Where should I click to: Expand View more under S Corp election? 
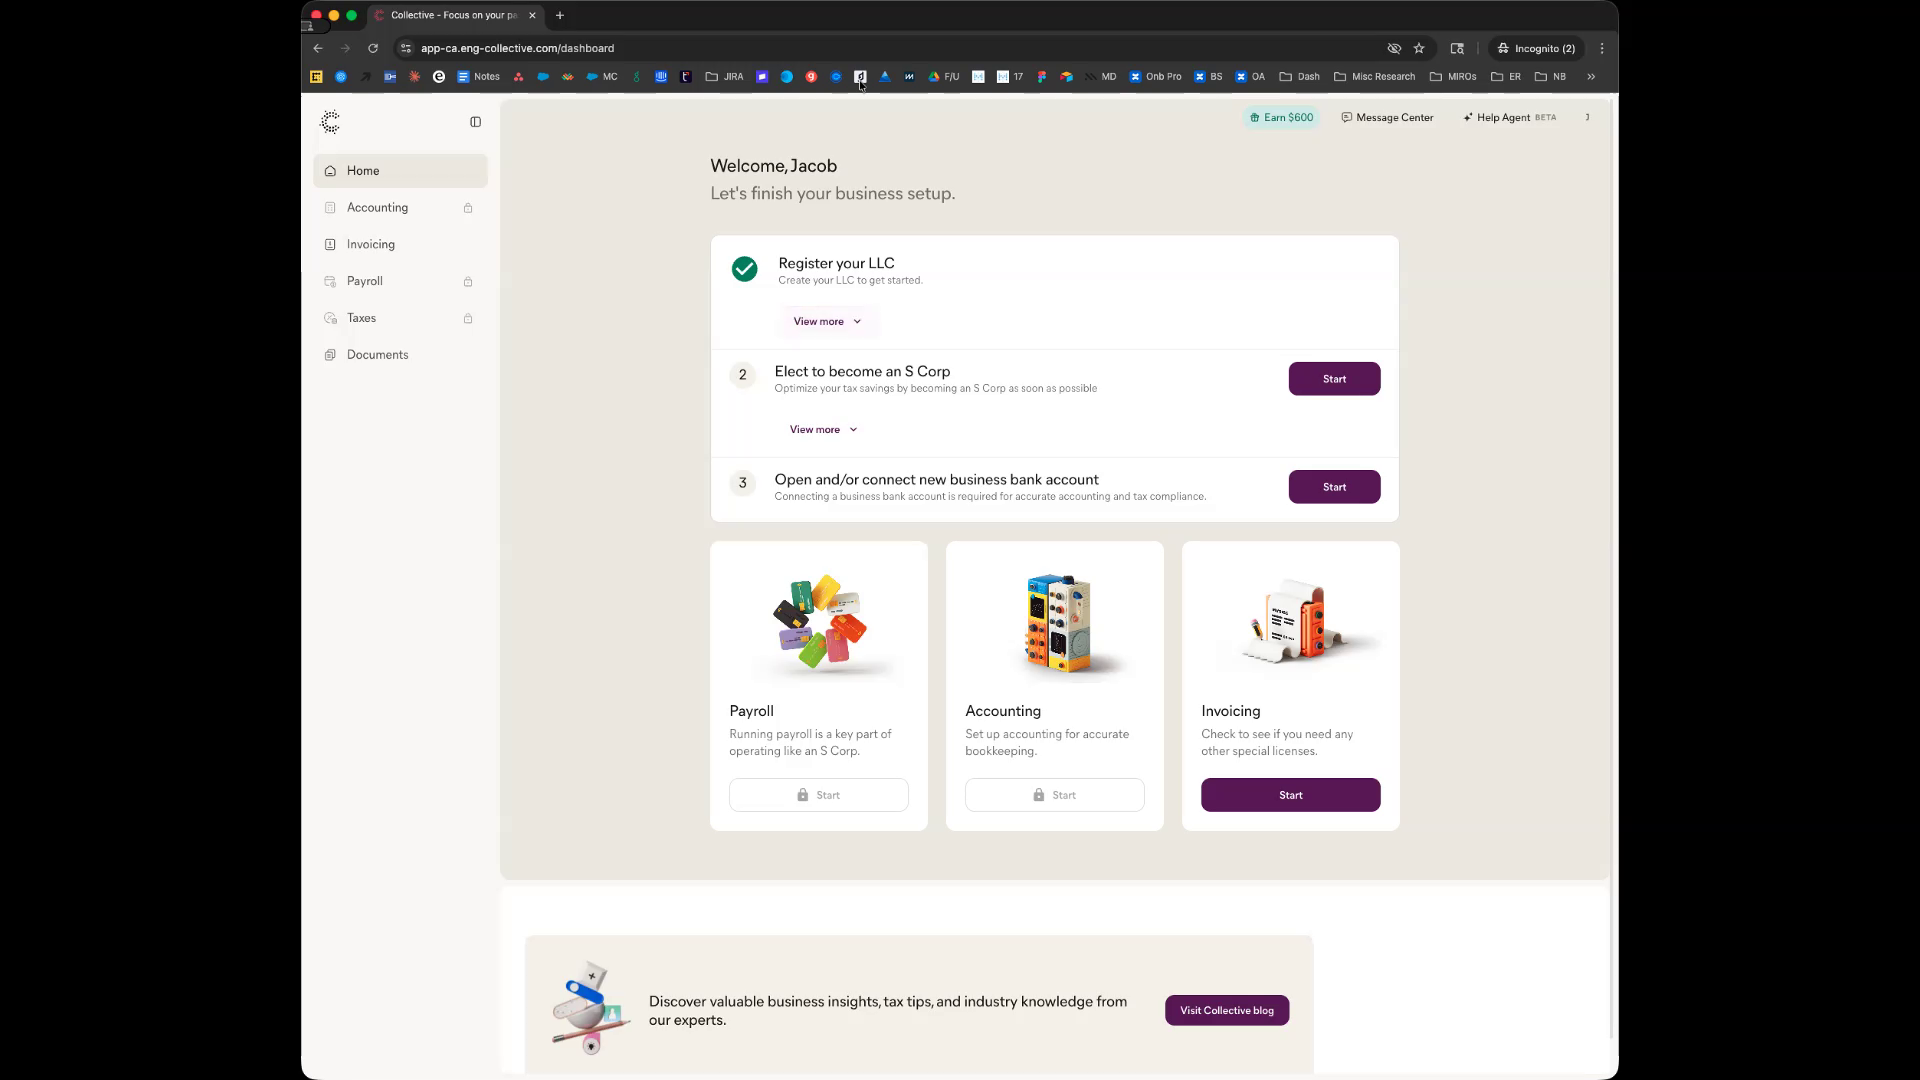823,430
